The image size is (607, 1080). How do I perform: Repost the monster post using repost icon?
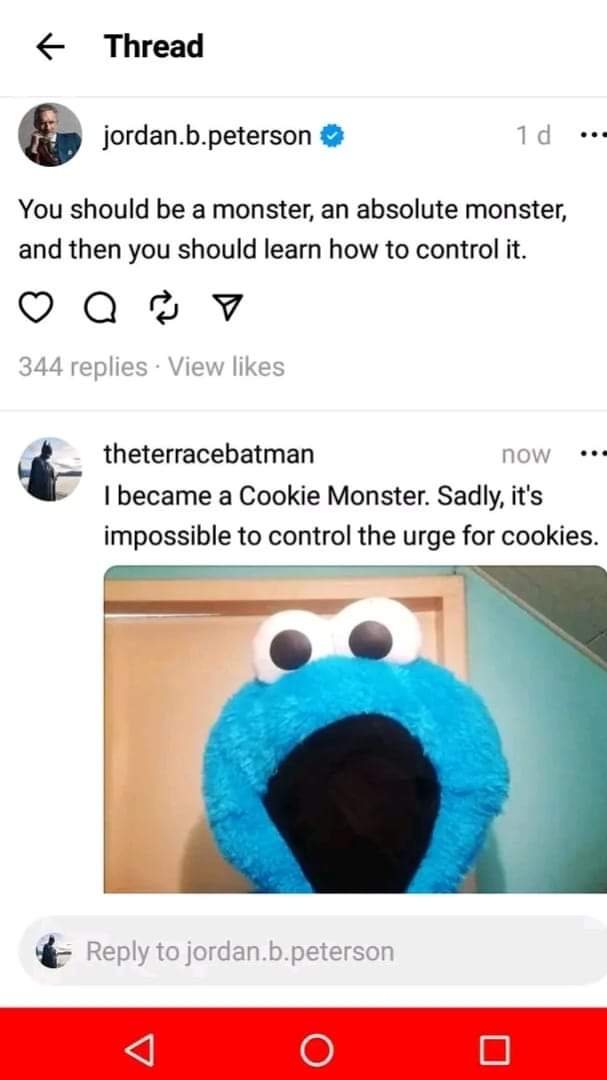(x=164, y=309)
